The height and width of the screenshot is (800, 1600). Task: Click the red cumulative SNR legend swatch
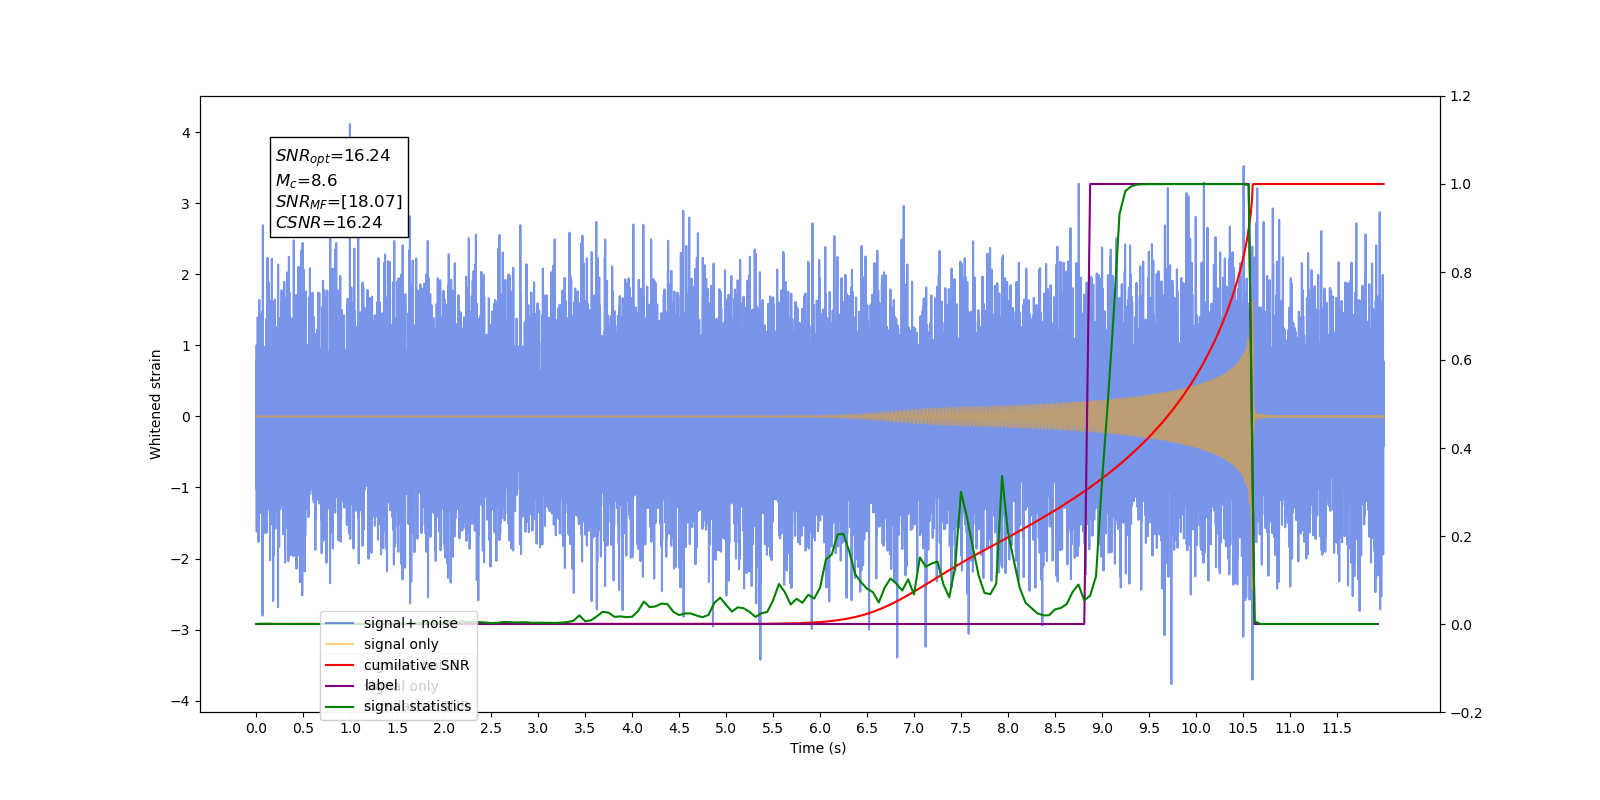coord(340,665)
